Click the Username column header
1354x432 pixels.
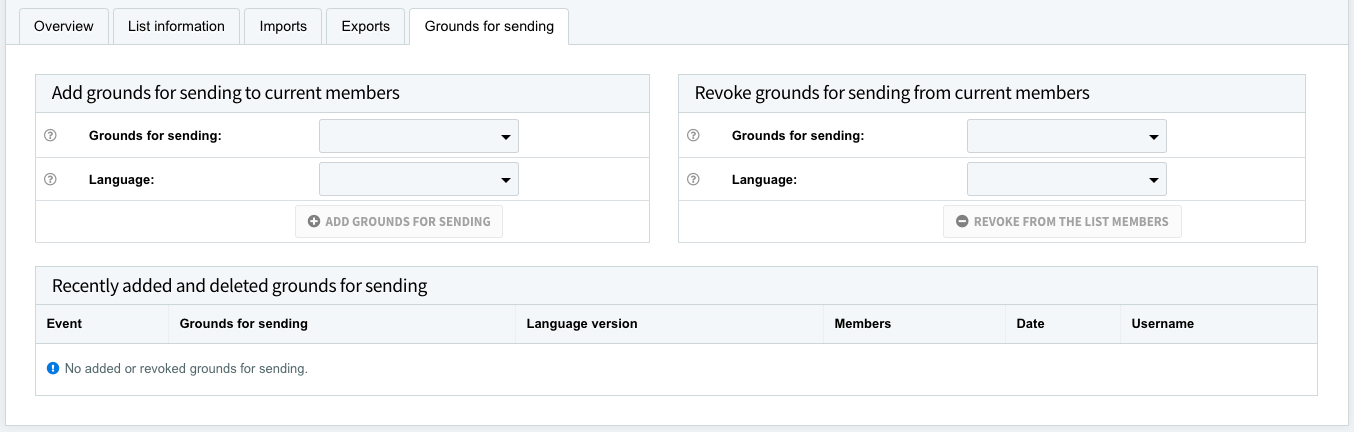(x=1162, y=324)
